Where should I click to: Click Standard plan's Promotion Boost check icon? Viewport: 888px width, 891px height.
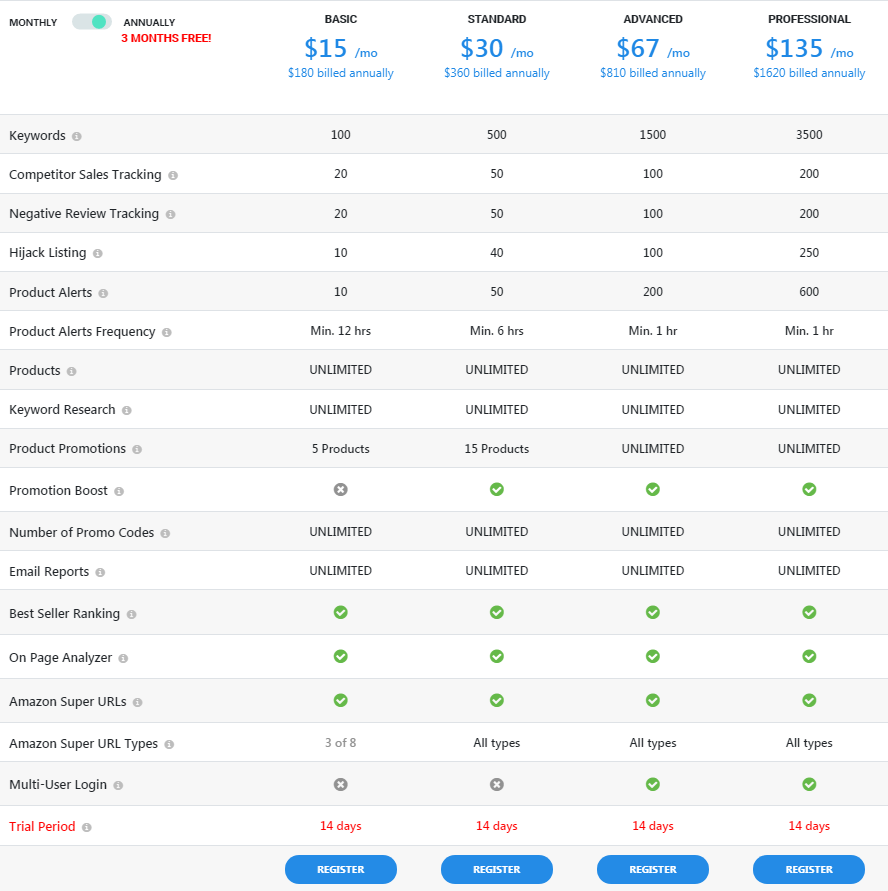pyautogui.click(x=497, y=489)
